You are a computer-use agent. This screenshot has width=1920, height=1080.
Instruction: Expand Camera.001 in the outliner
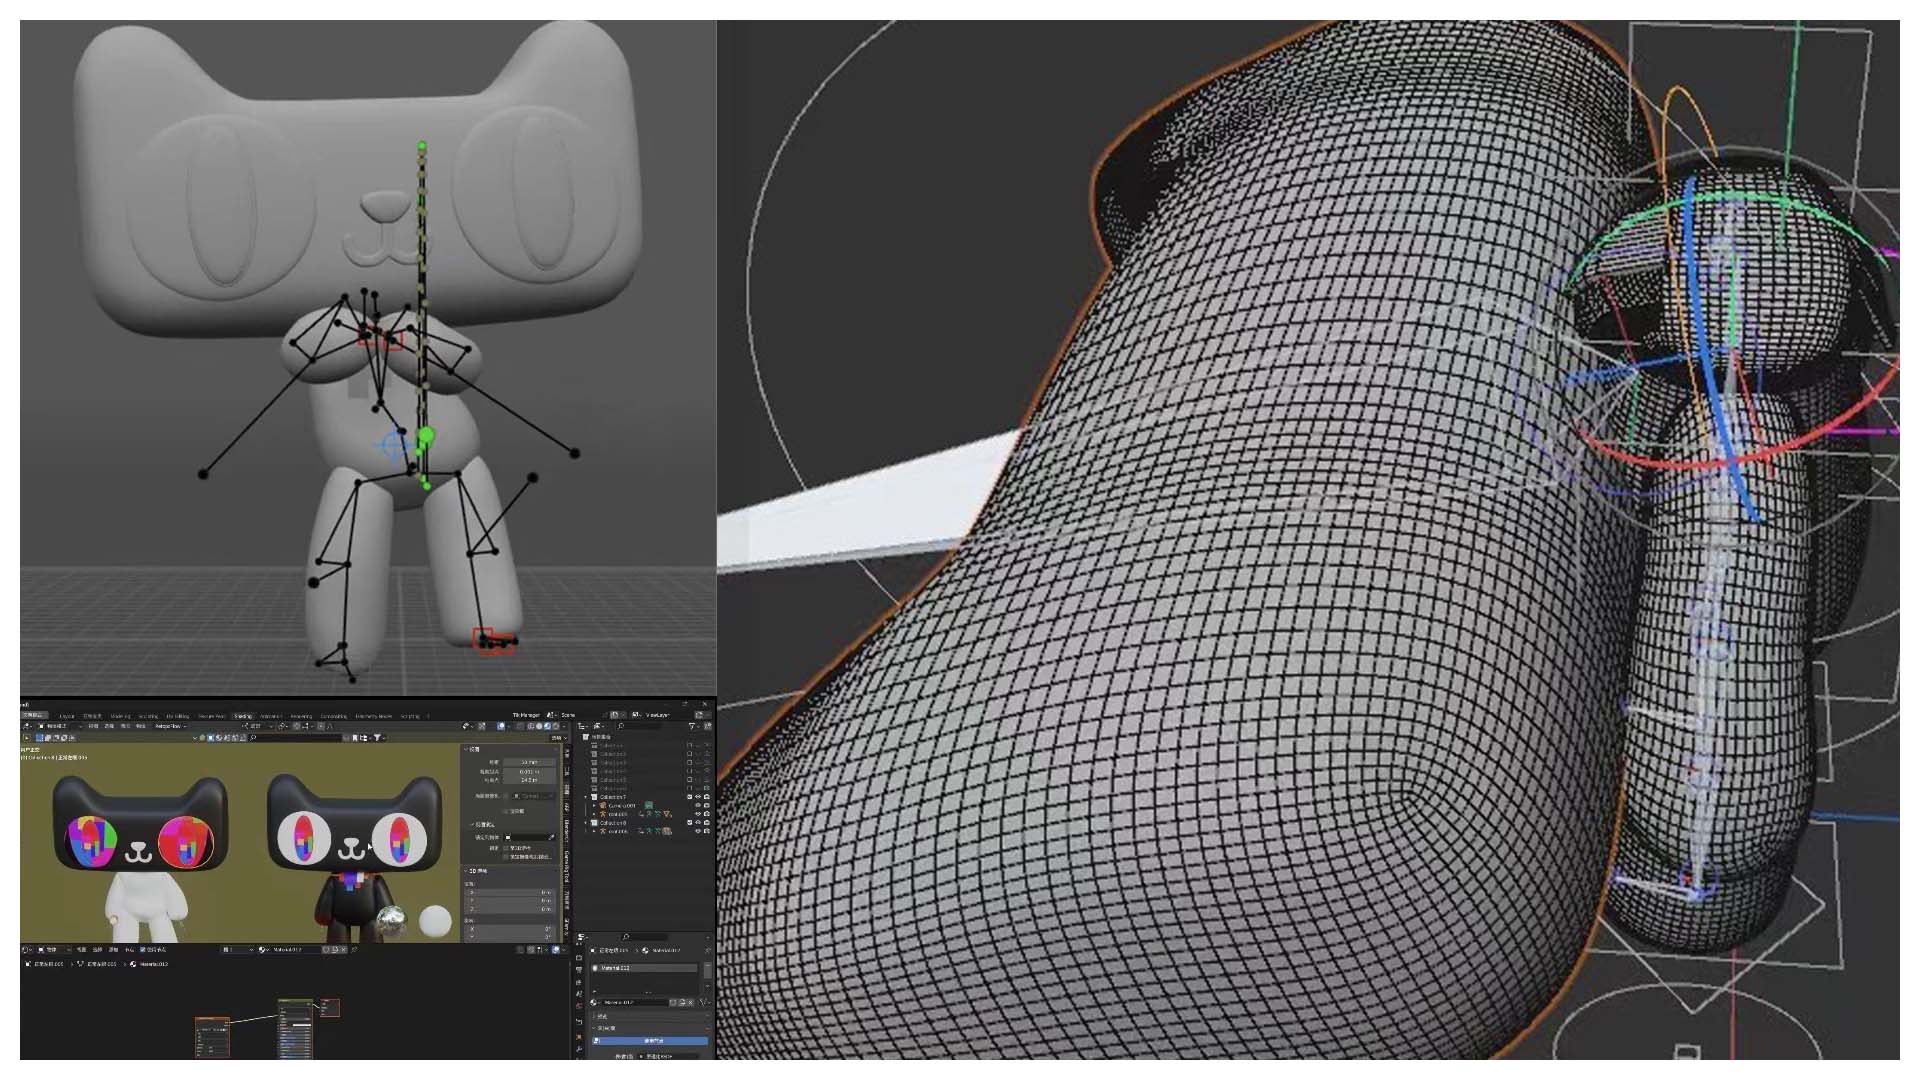(x=594, y=805)
